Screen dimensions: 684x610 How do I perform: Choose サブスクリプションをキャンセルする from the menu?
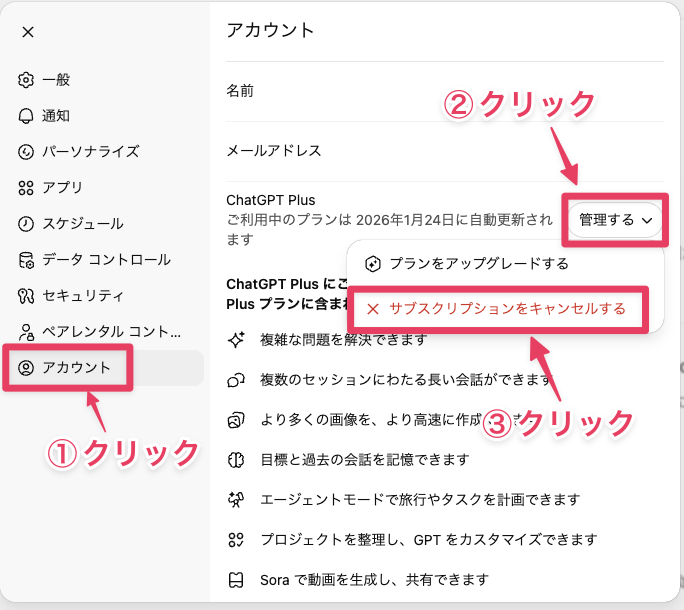[x=507, y=309]
